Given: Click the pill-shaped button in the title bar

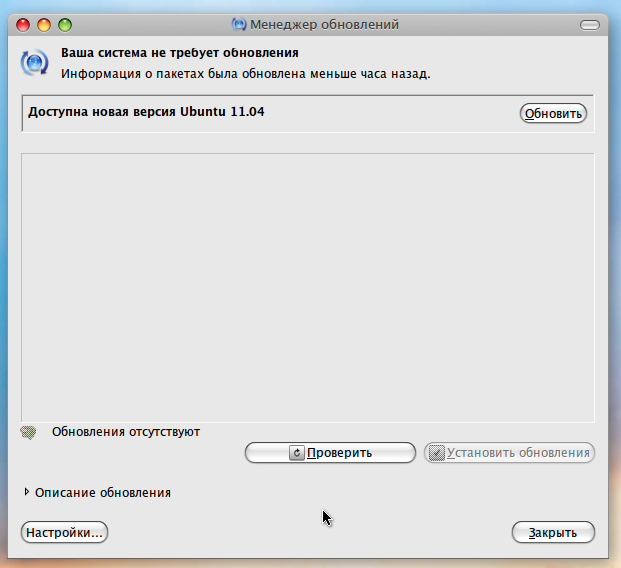Looking at the screenshot, I should [x=590, y=25].
